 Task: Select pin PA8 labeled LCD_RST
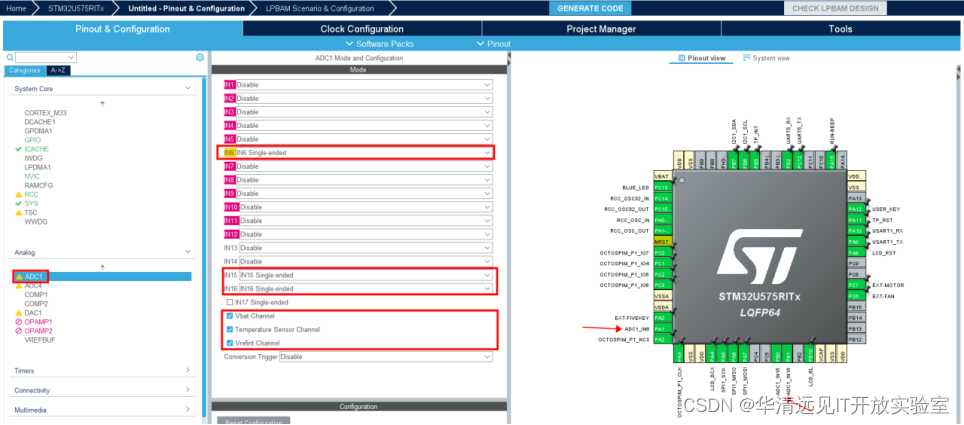(855, 253)
